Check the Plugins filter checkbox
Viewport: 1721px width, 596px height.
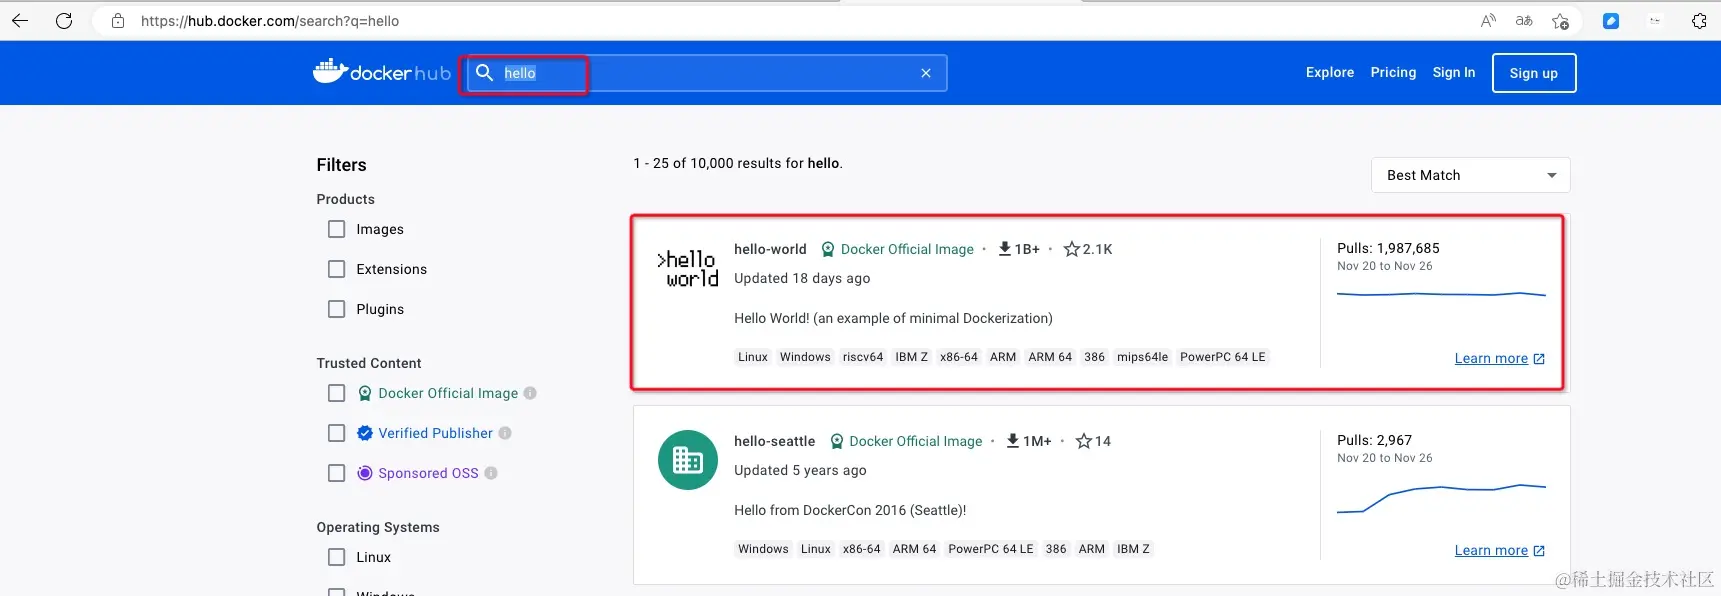337,309
